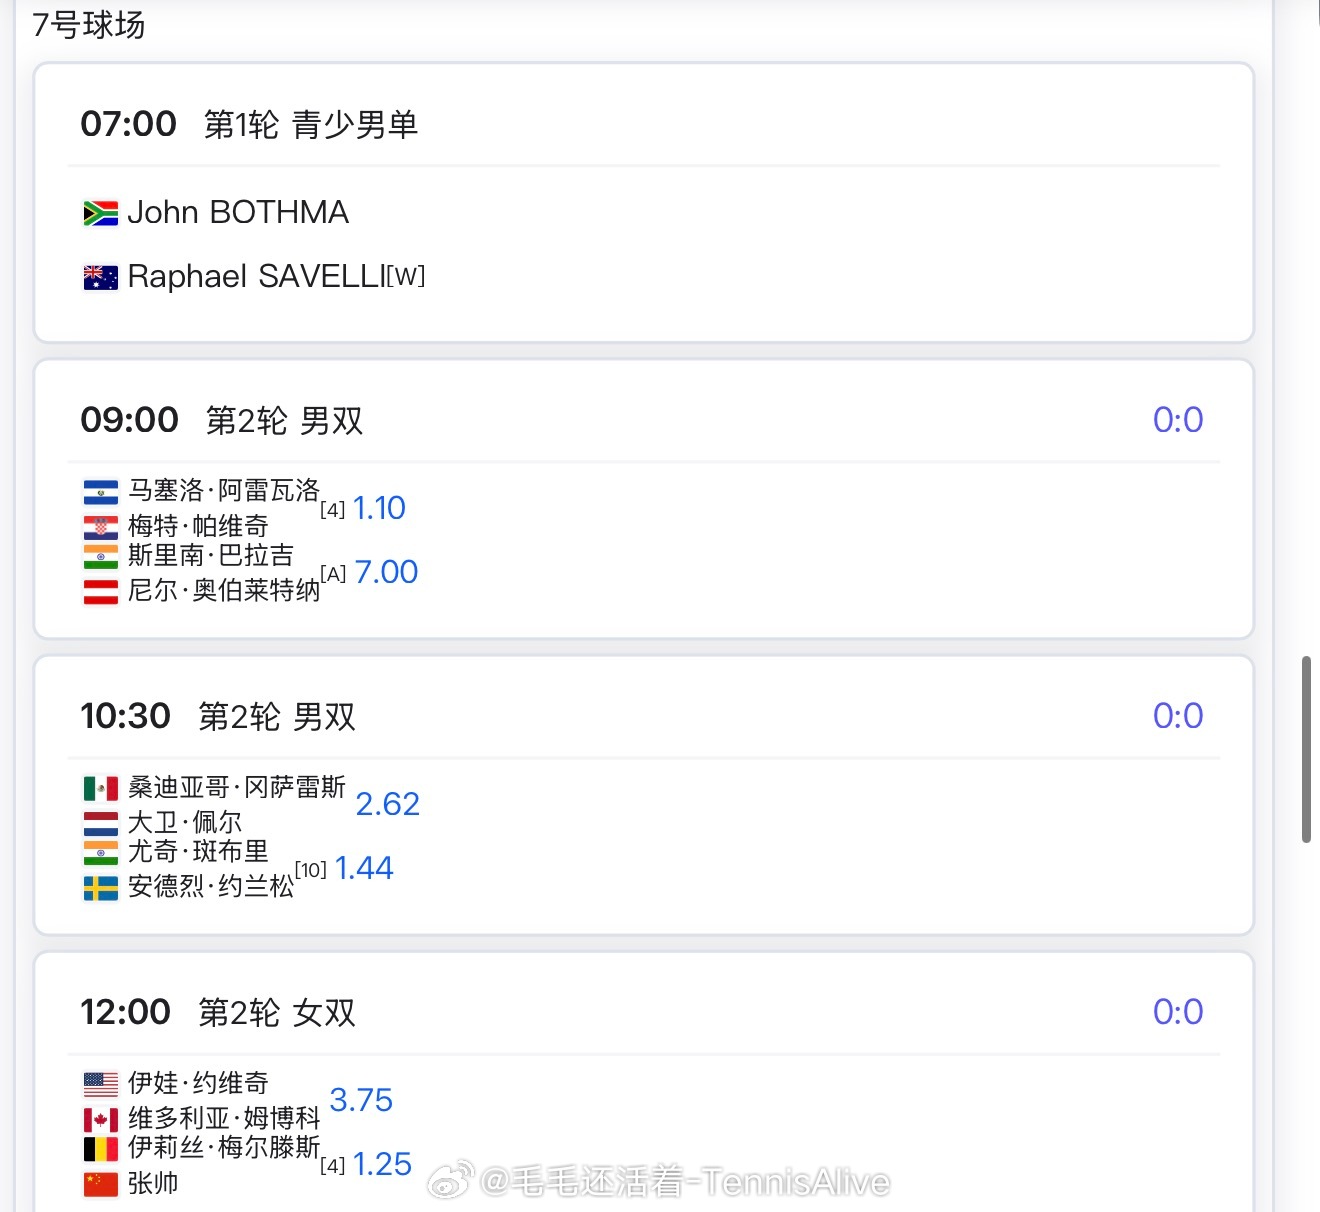This screenshot has width=1320, height=1212.
Task: Select odds 2.62 for 冈萨雷斯/佩尔
Action: coord(388,804)
